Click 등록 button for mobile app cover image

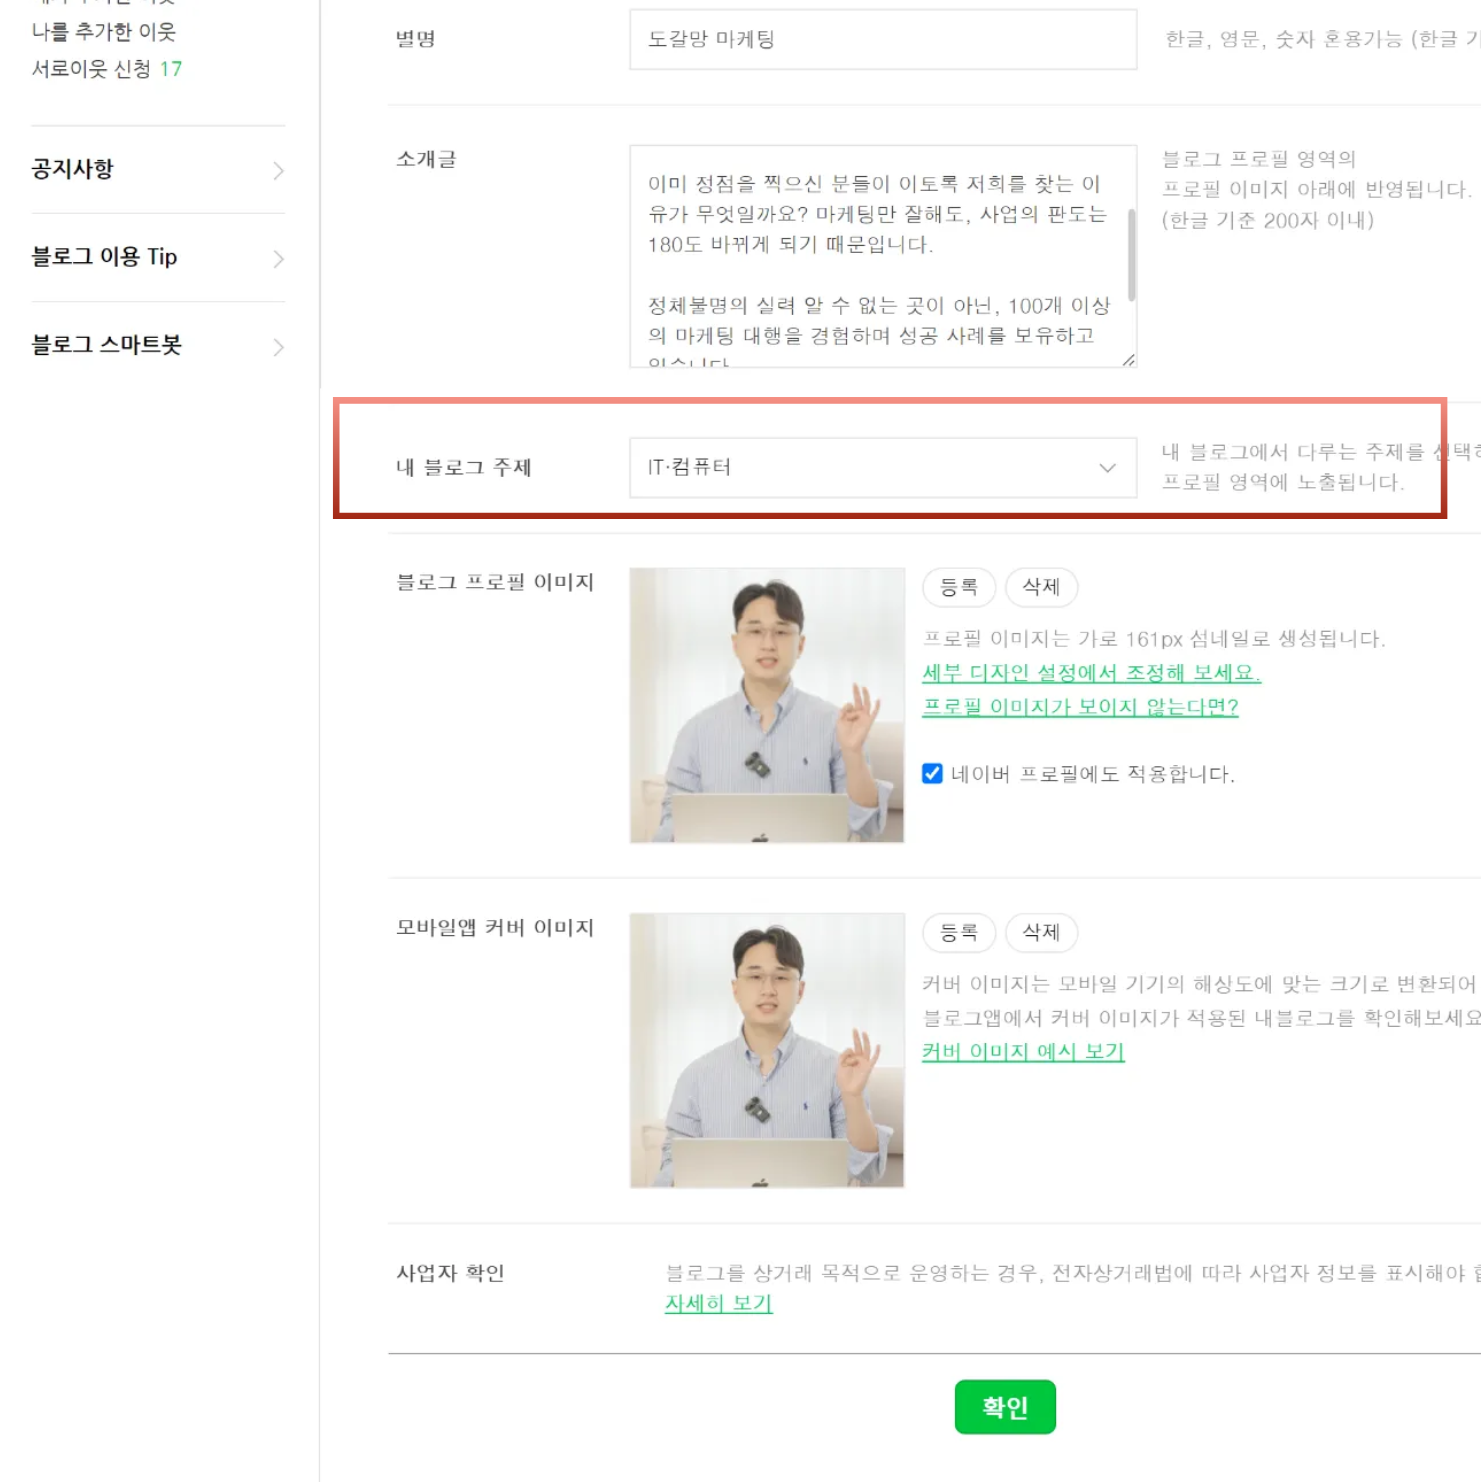[x=959, y=932]
